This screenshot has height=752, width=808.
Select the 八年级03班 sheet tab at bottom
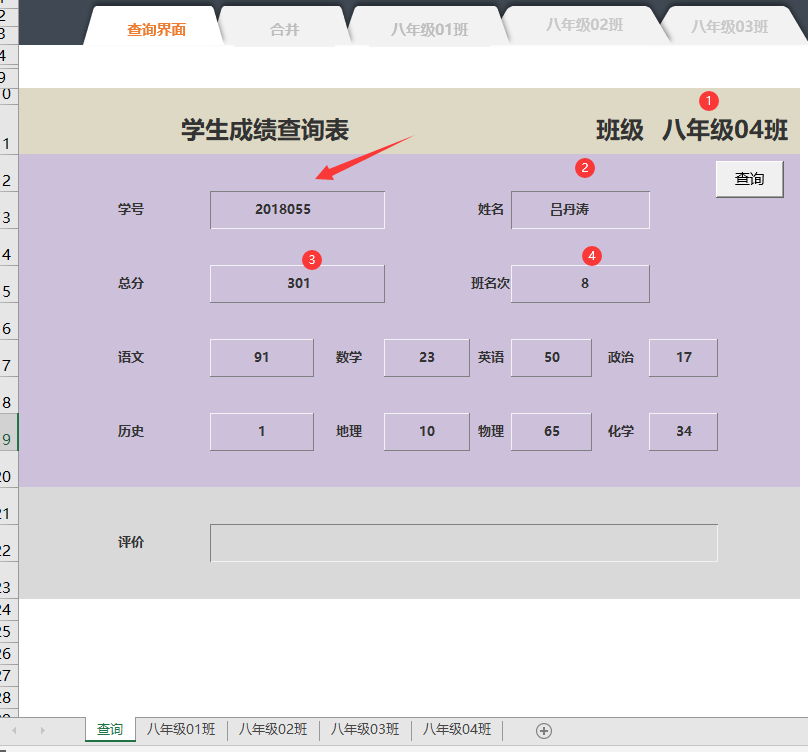coord(365,729)
